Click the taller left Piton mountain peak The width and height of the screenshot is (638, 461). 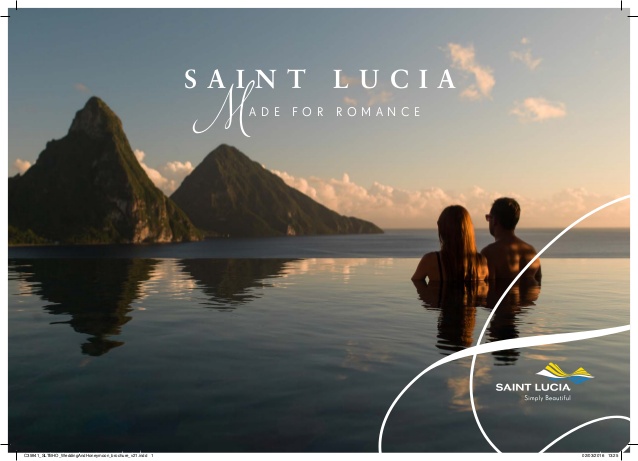[x=96, y=118]
